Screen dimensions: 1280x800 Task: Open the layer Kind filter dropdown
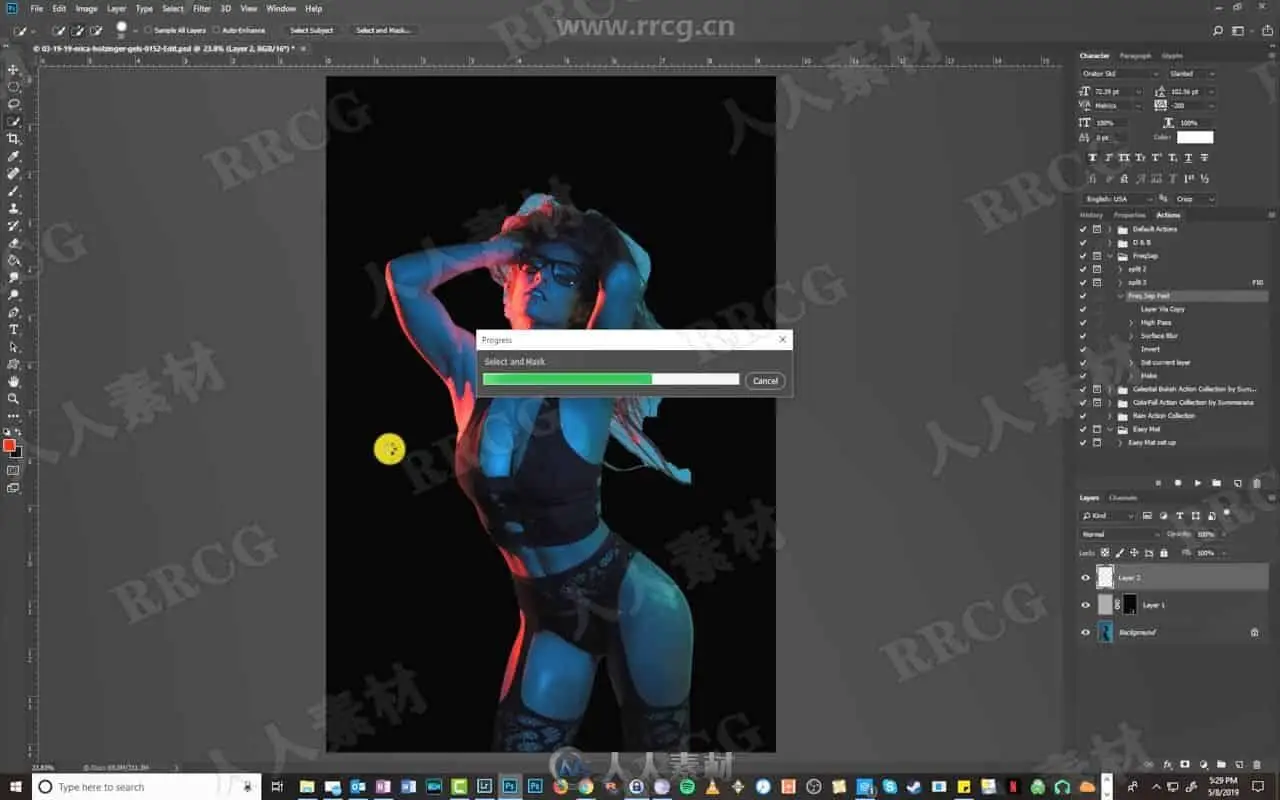click(x=1108, y=516)
